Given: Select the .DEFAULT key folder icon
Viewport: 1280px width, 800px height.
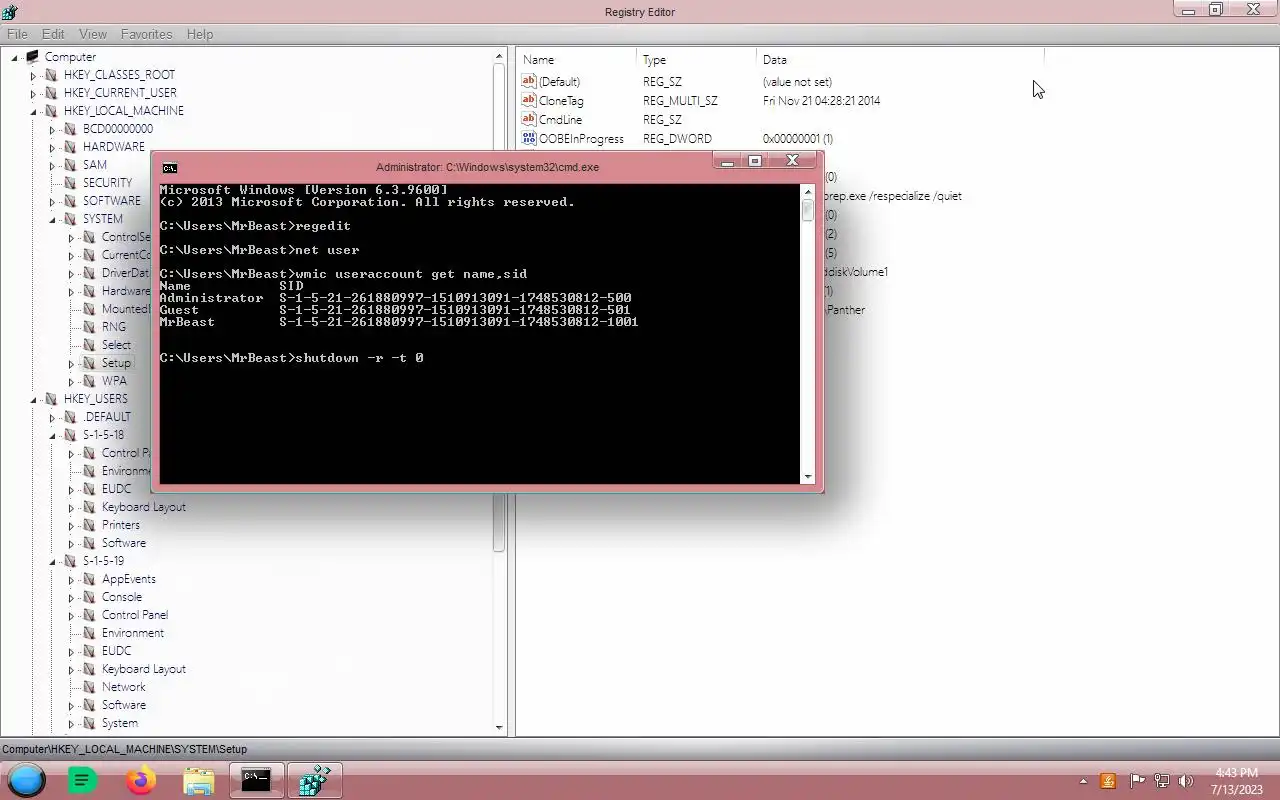Looking at the screenshot, I should click(x=70, y=417).
